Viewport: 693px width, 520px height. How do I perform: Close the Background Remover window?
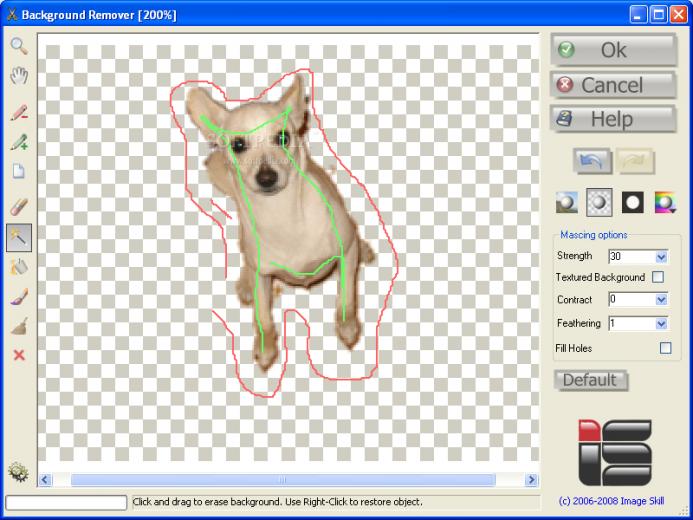coord(678,15)
